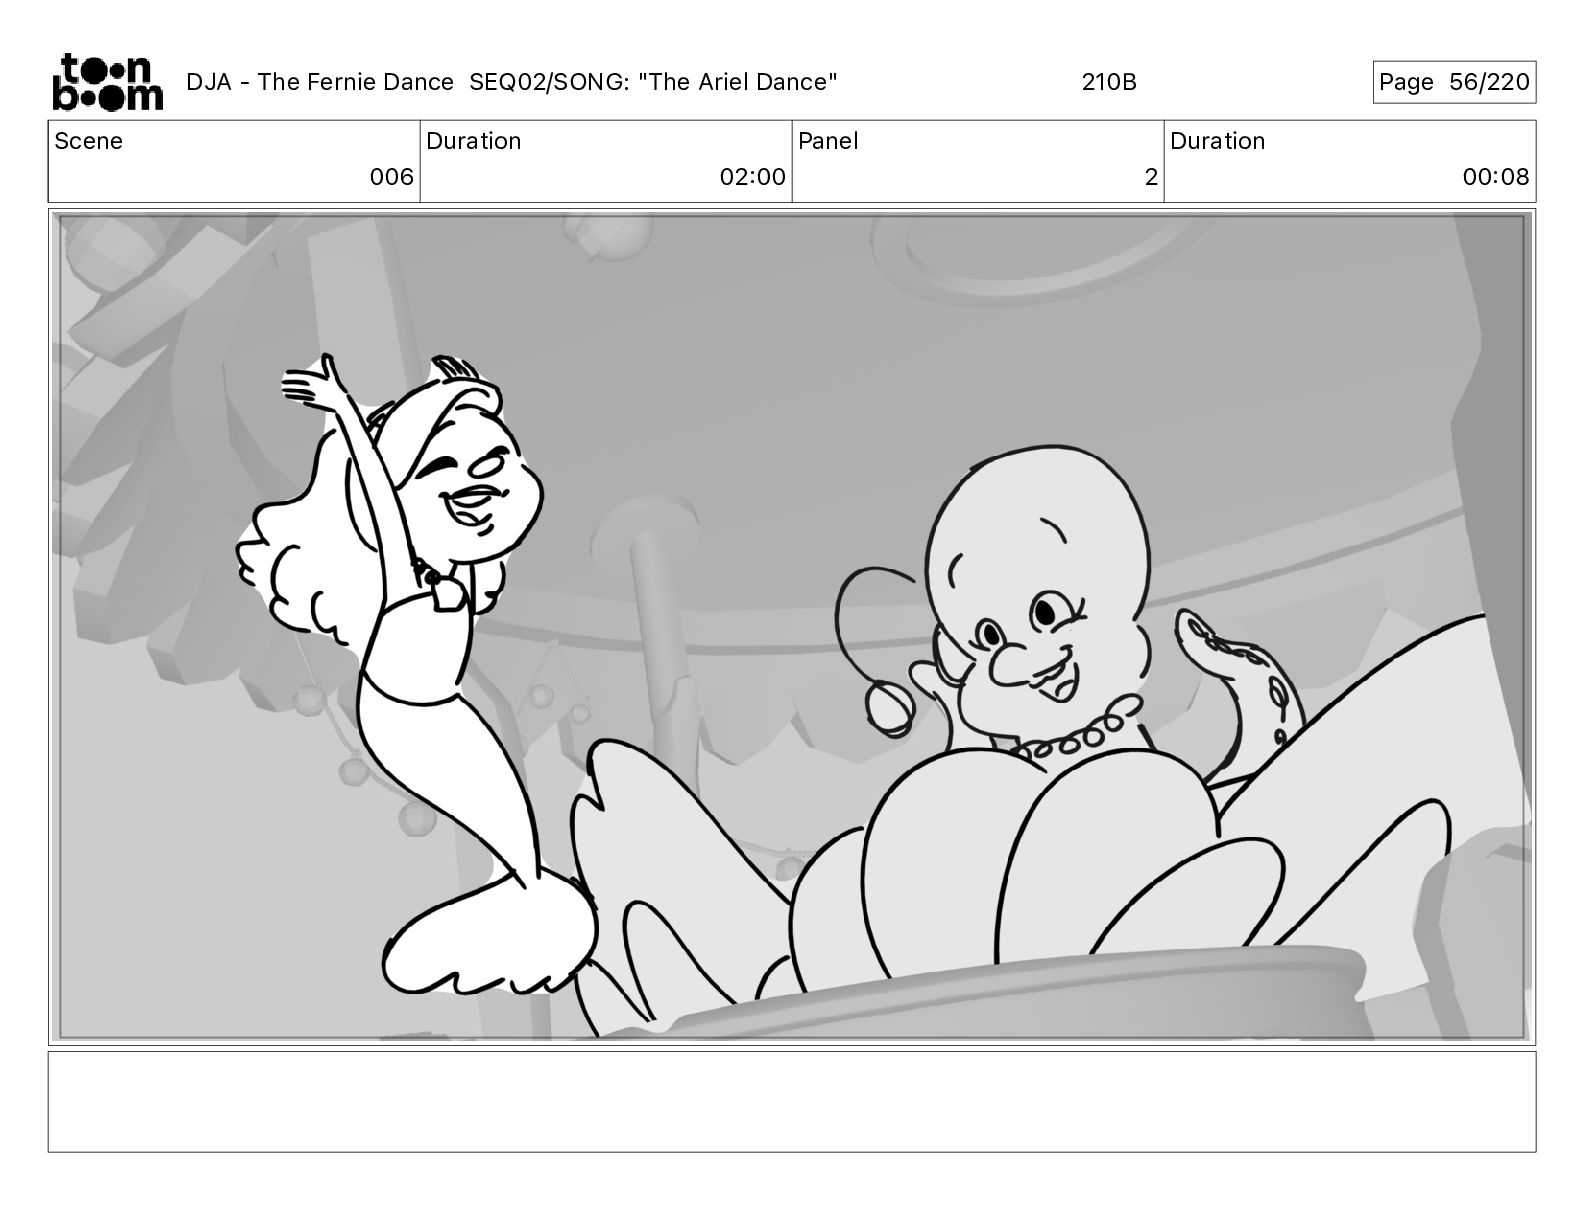Select the panel duration value '00:08'
The height and width of the screenshot is (1224, 1584).
click(1496, 177)
